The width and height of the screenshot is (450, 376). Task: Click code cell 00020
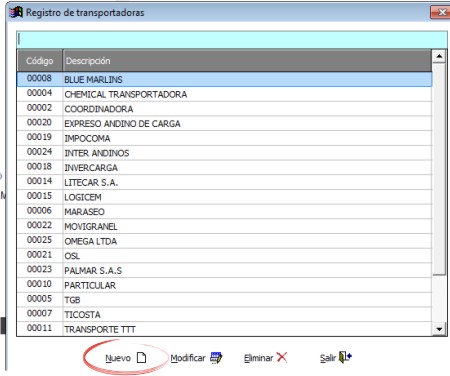(x=39, y=122)
